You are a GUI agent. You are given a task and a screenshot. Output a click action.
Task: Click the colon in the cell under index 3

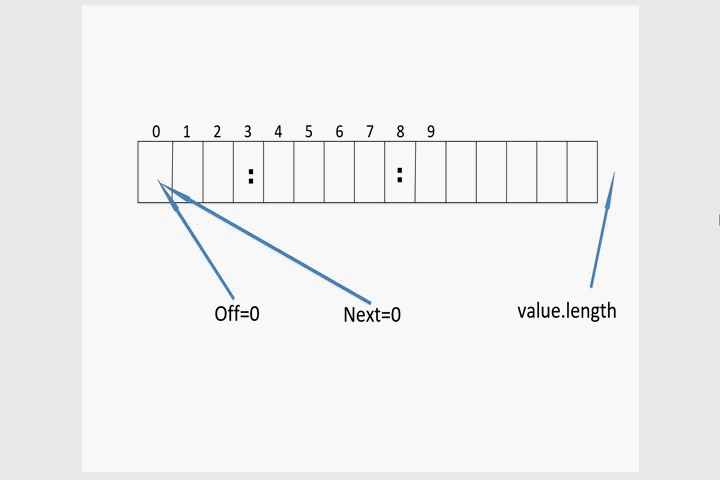click(251, 176)
